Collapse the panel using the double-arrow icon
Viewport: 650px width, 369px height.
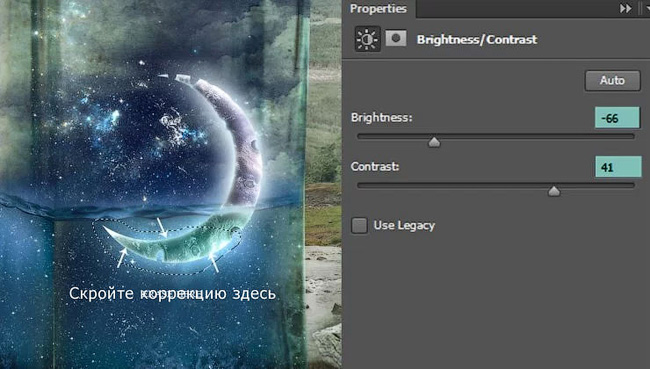pyautogui.click(x=626, y=8)
